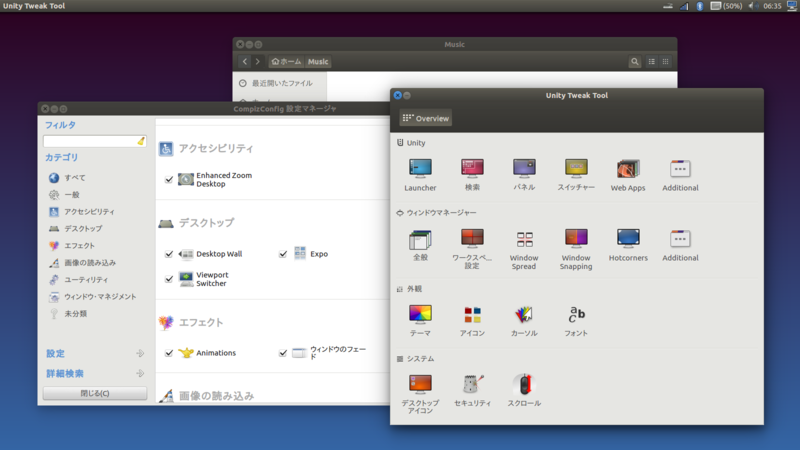Select エフェクト category in sidebar

72,245
